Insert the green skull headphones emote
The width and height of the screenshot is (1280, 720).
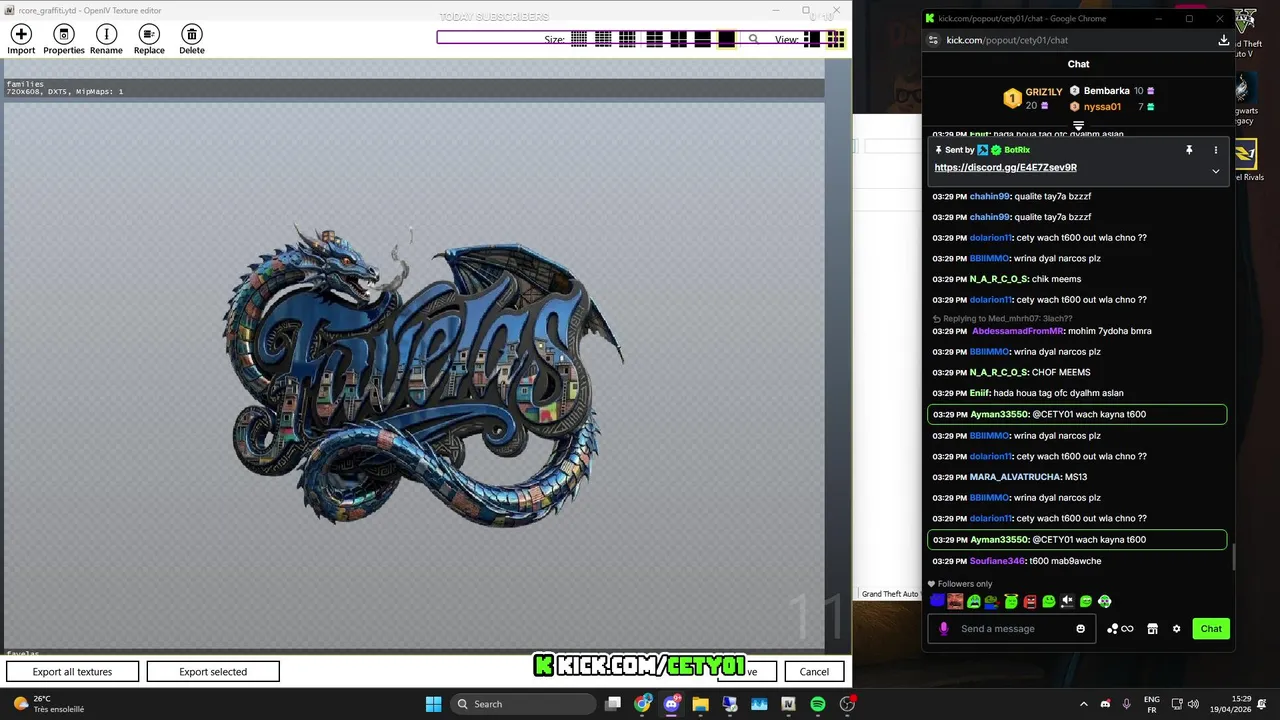click(1104, 601)
